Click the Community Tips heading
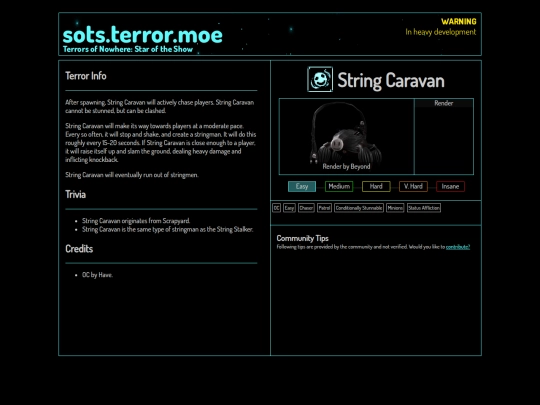This screenshot has width=540, height=405. (x=302, y=238)
